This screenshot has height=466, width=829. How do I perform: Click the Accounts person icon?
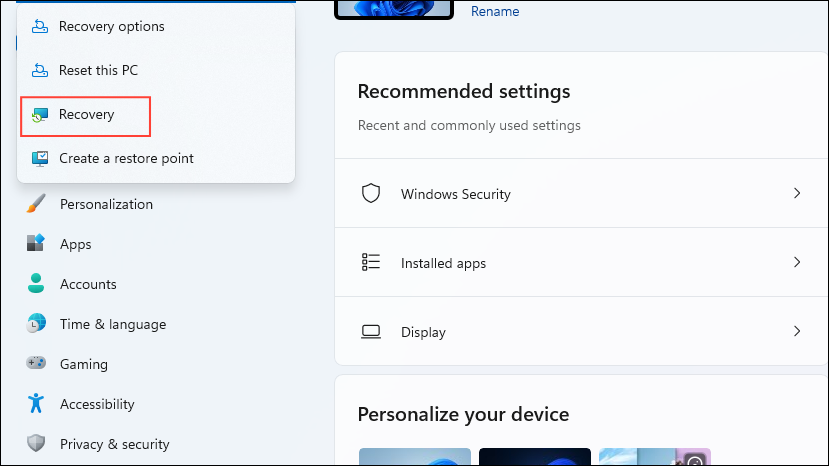[36, 283]
